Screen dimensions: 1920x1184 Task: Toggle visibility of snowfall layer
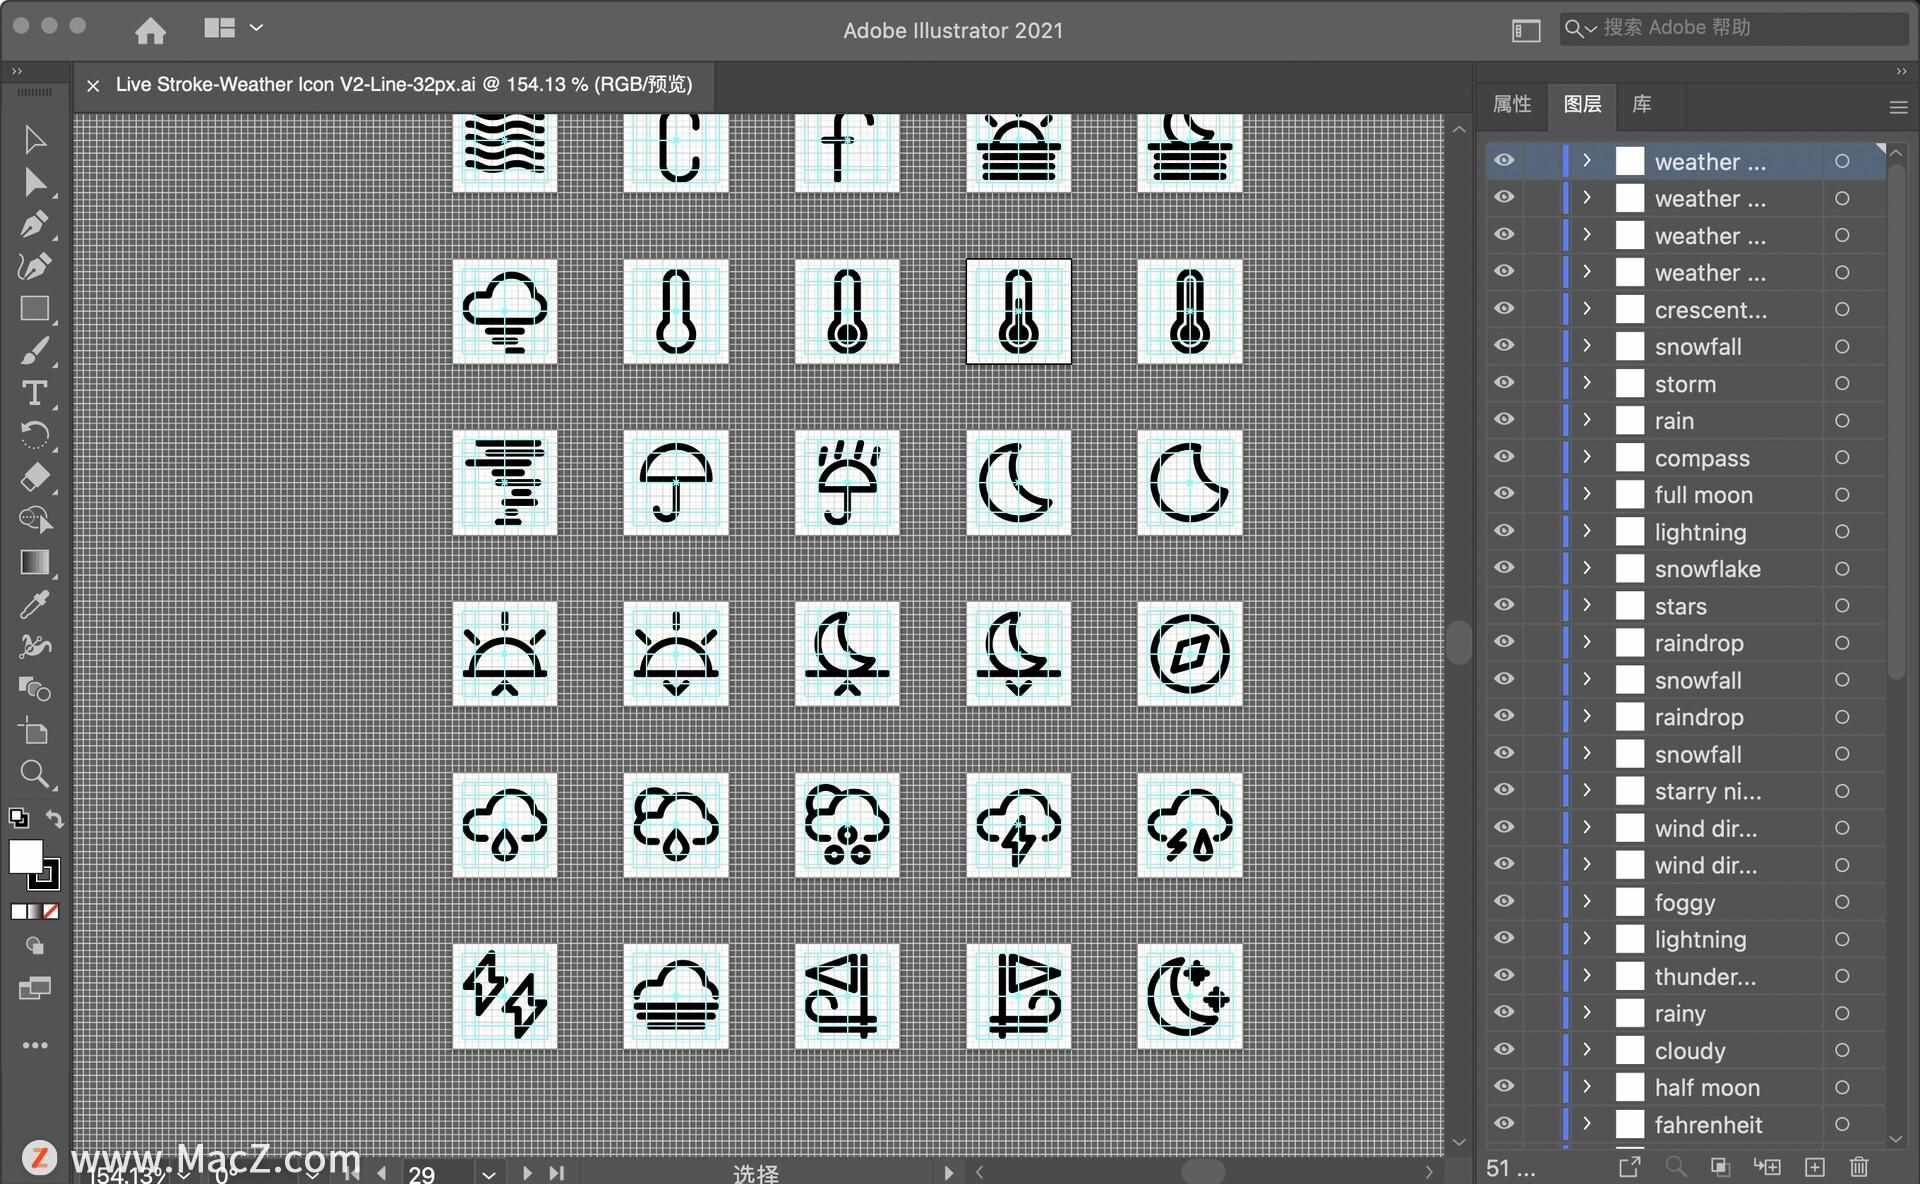(x=1504, y=346)
